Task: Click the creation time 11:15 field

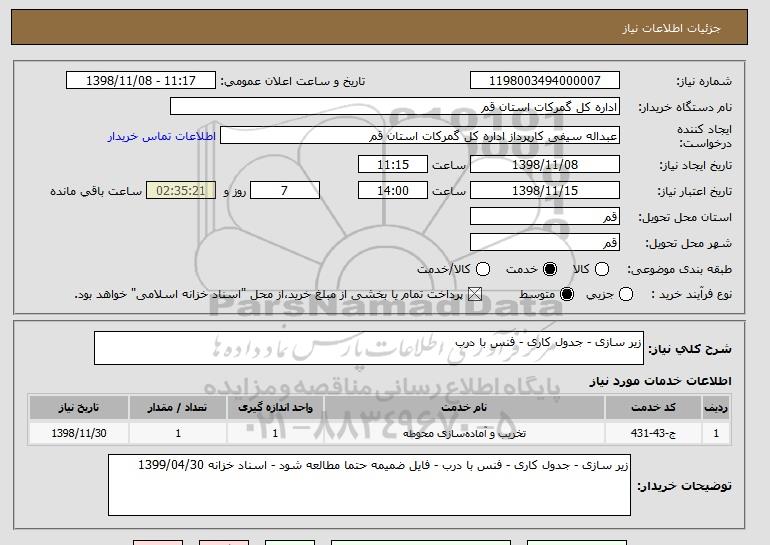Action: [x=393, y=164]
